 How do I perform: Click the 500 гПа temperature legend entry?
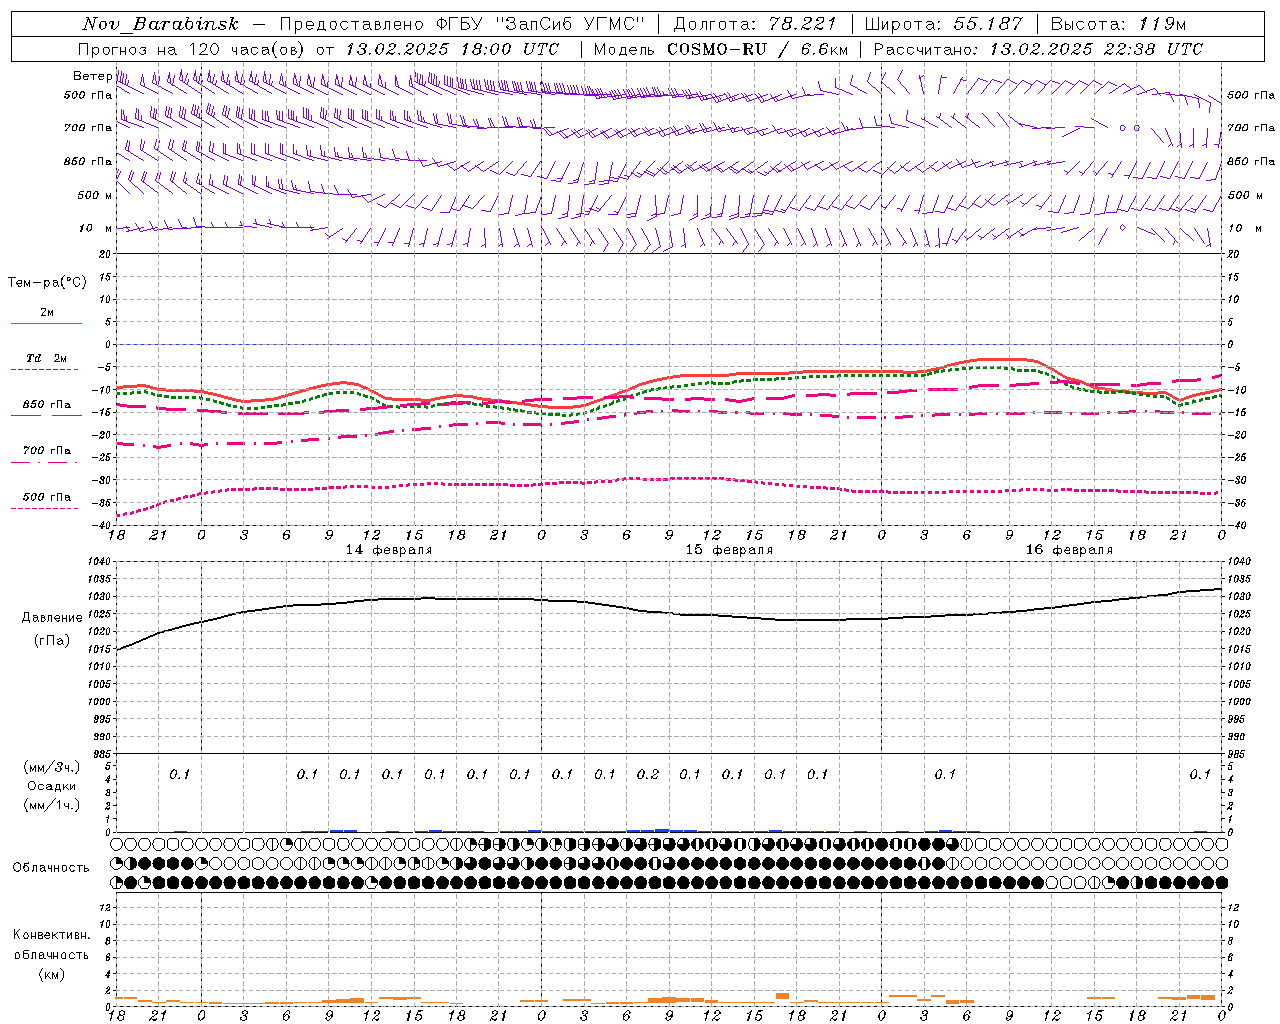point(47,497)
